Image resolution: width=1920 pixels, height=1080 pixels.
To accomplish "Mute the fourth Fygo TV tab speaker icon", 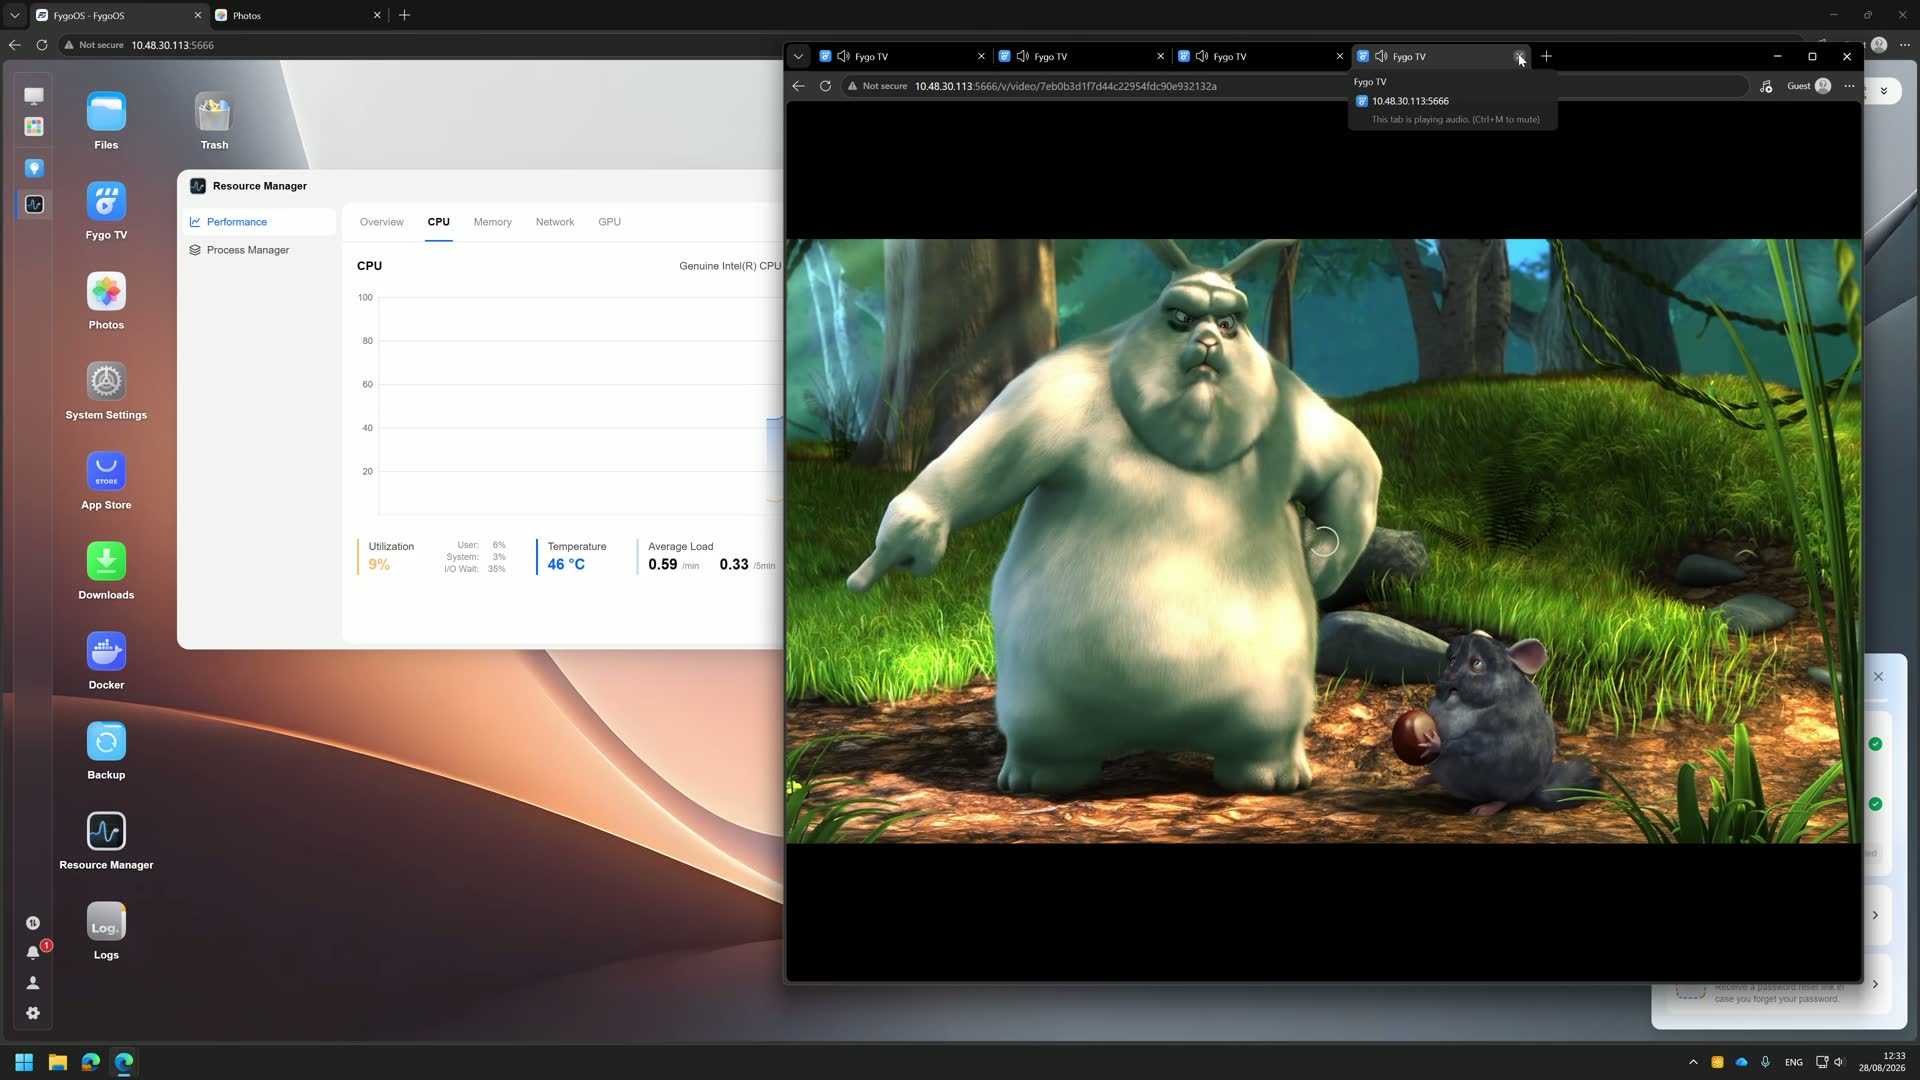I will pyautogui.click(x=1380, y=56).
